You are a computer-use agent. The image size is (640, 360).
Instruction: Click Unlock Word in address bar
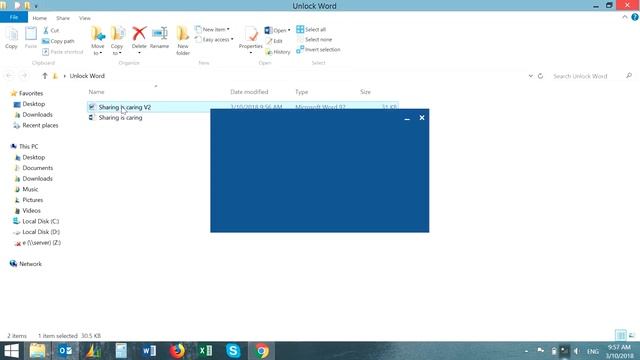[87, 76]
